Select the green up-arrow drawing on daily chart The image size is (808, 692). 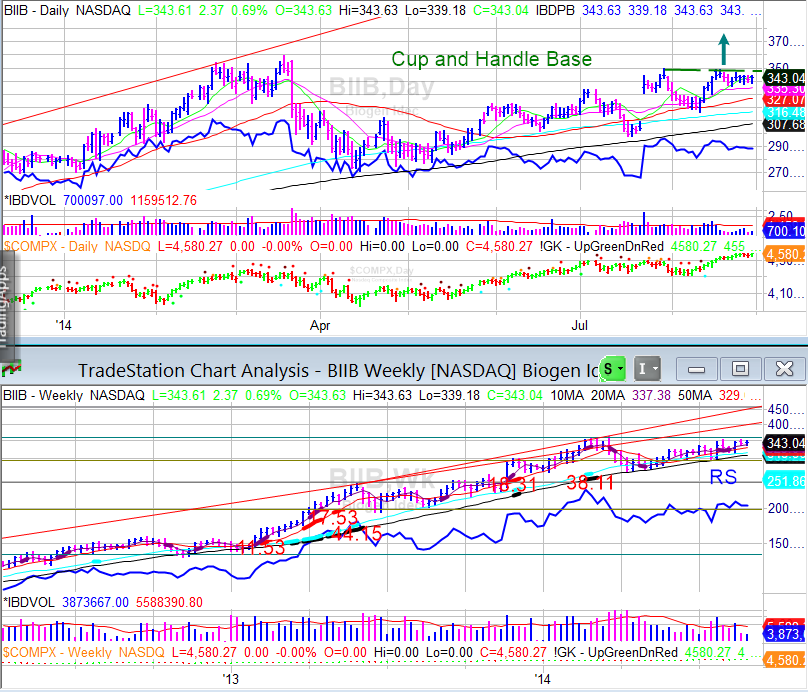pos(724,49)
